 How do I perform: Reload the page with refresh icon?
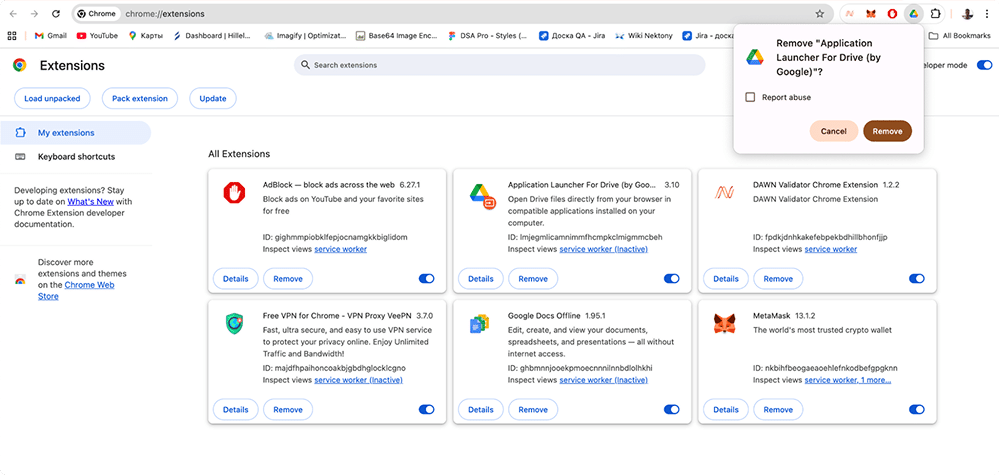(x=55, y=14)
